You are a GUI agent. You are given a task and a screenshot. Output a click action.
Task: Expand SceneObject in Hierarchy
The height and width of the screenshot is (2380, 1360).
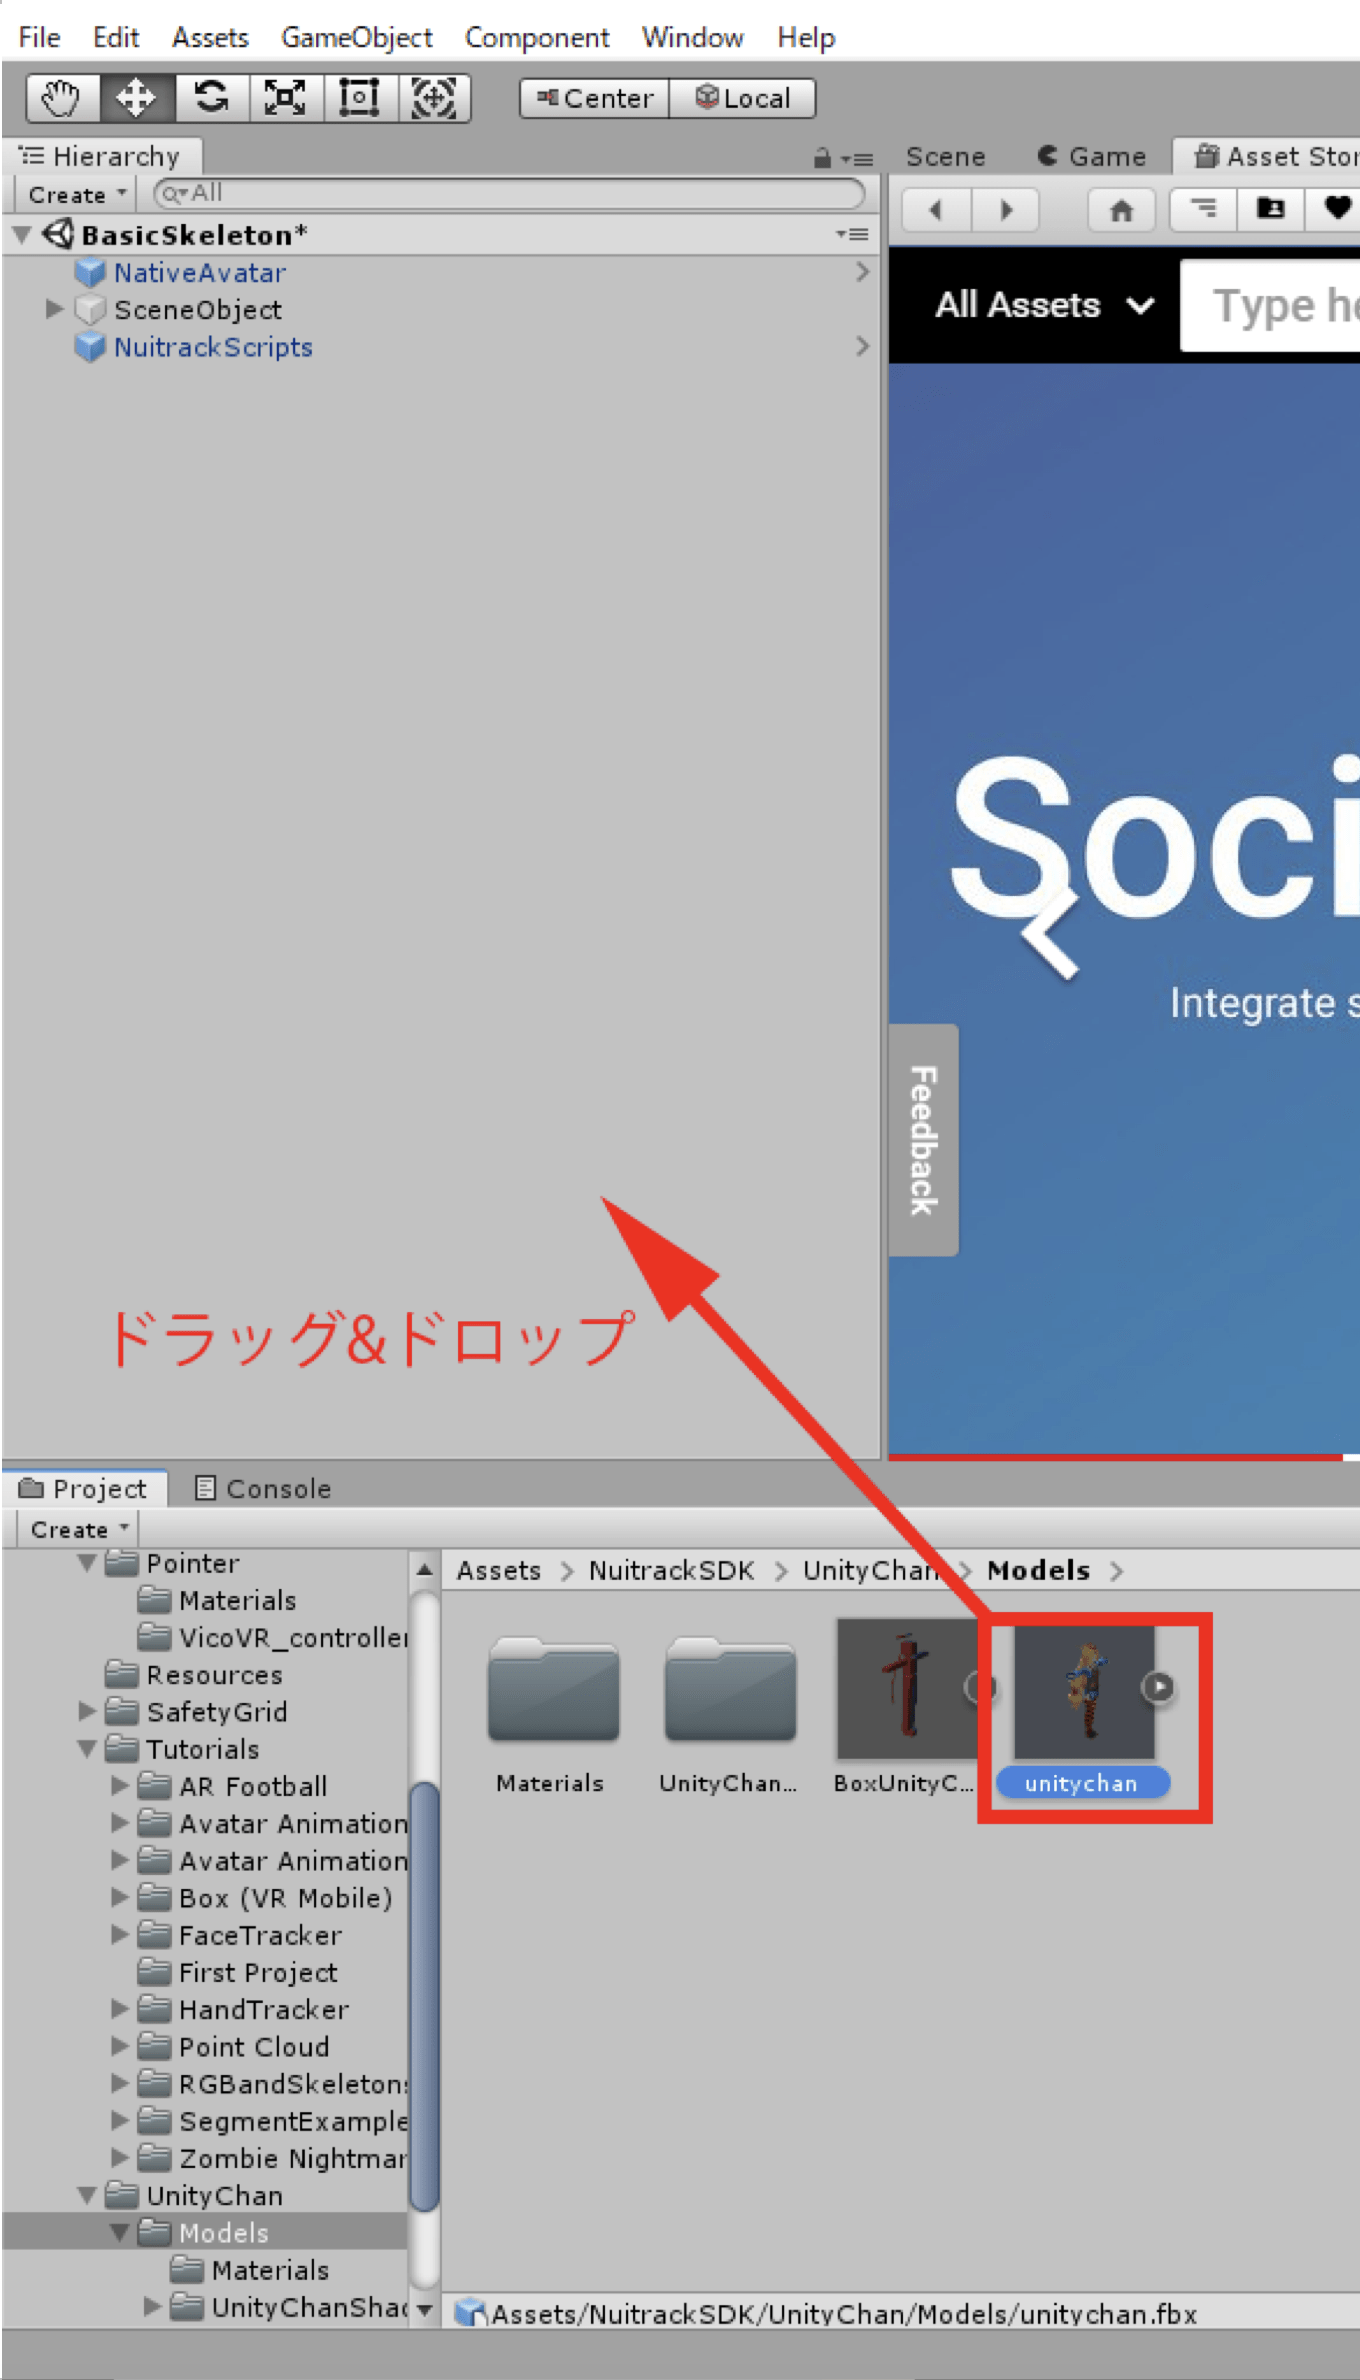pos(54,309)
